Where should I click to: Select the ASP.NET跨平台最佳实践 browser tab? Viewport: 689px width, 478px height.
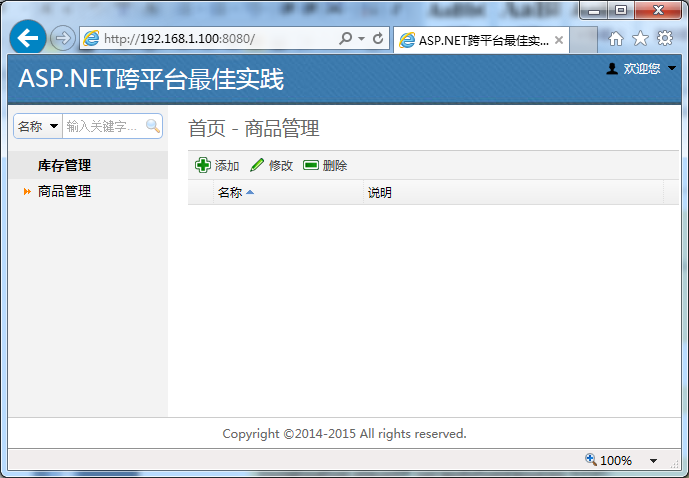(x=481, y=40)
